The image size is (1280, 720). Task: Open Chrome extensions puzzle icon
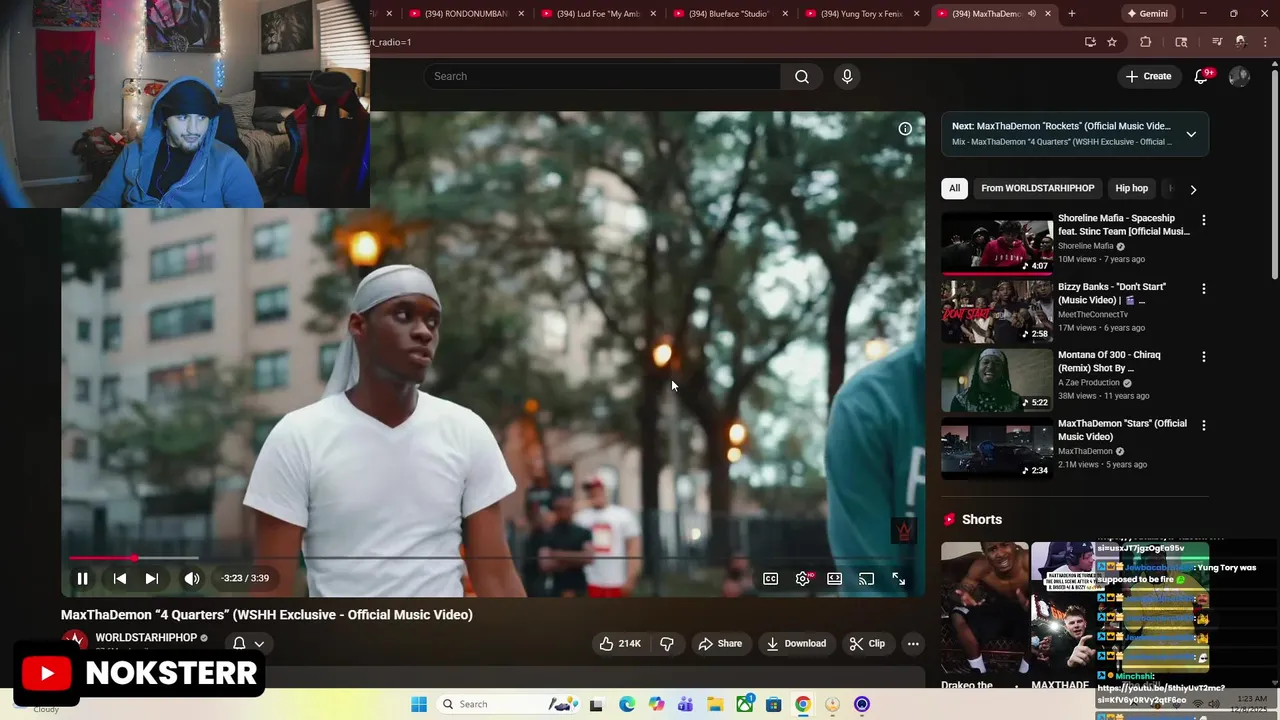point(1146,42)
